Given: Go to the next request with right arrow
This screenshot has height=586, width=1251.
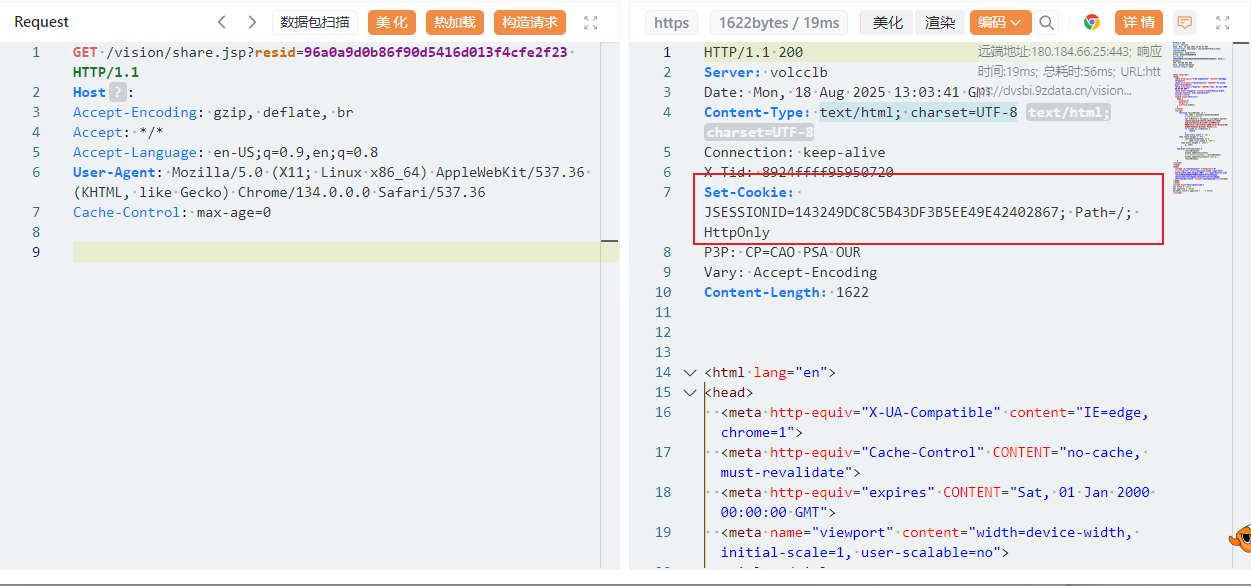Looking at the screenshot, I should [x=252, y=22].
